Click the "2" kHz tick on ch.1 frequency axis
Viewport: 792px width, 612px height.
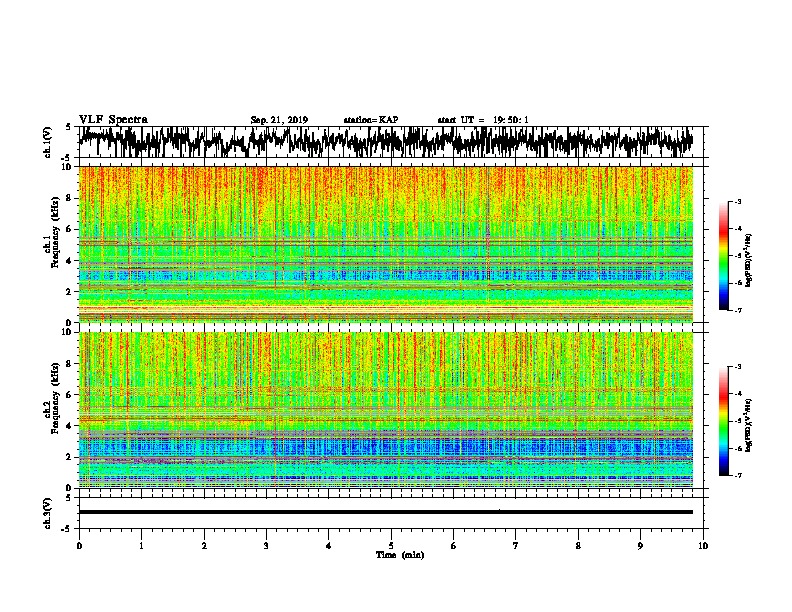pos(69,292)
